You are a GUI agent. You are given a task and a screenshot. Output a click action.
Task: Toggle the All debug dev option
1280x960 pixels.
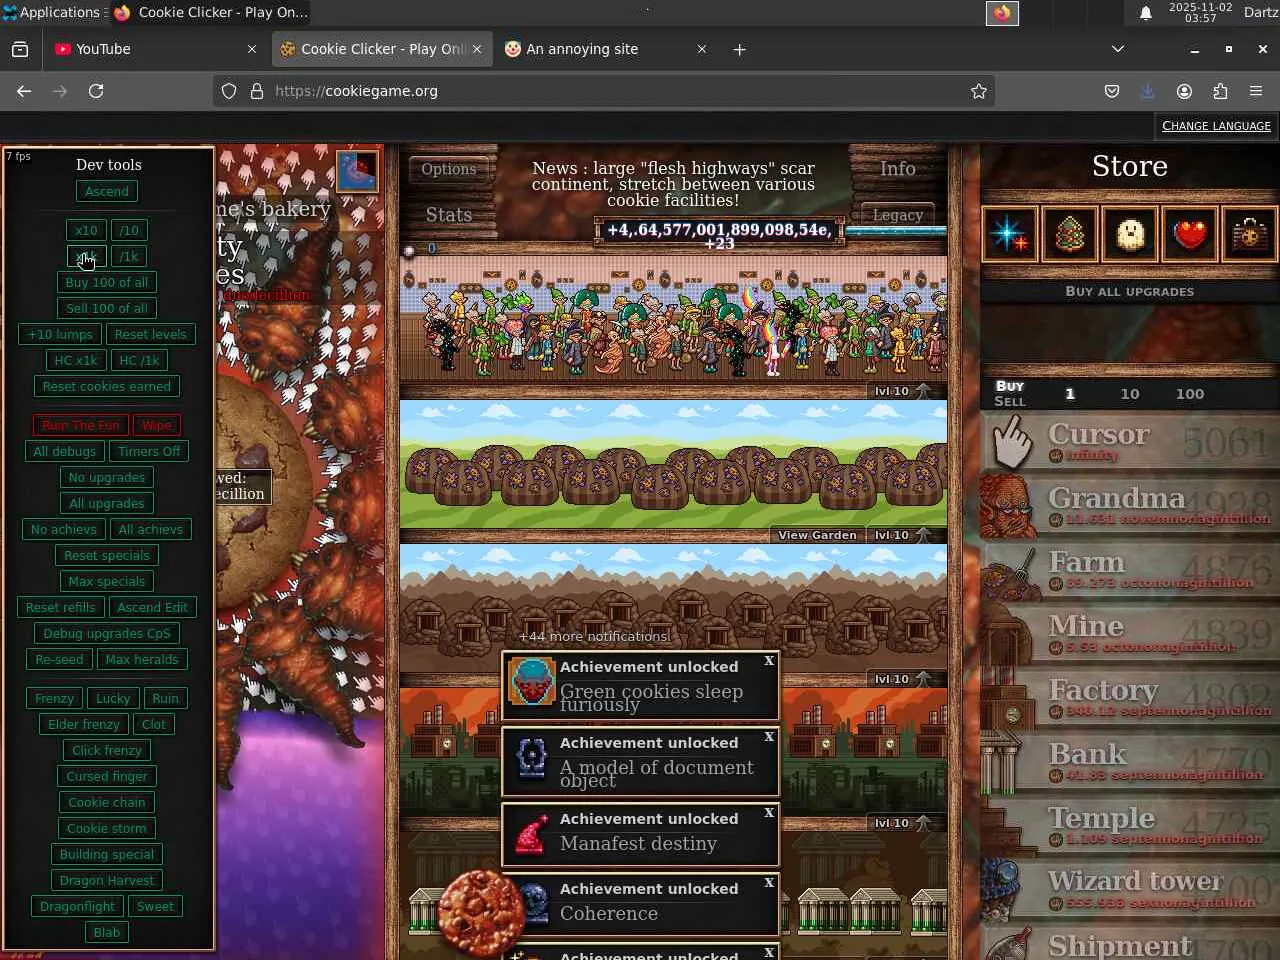tap(65, 451)
